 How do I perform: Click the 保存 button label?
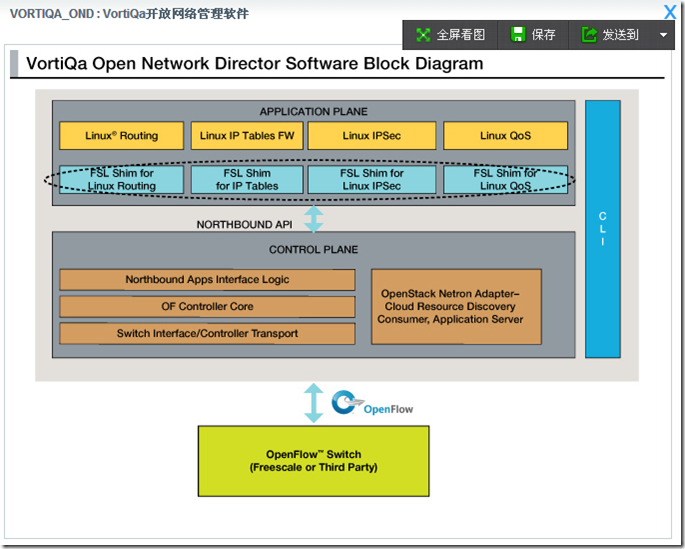click(543, 35)
